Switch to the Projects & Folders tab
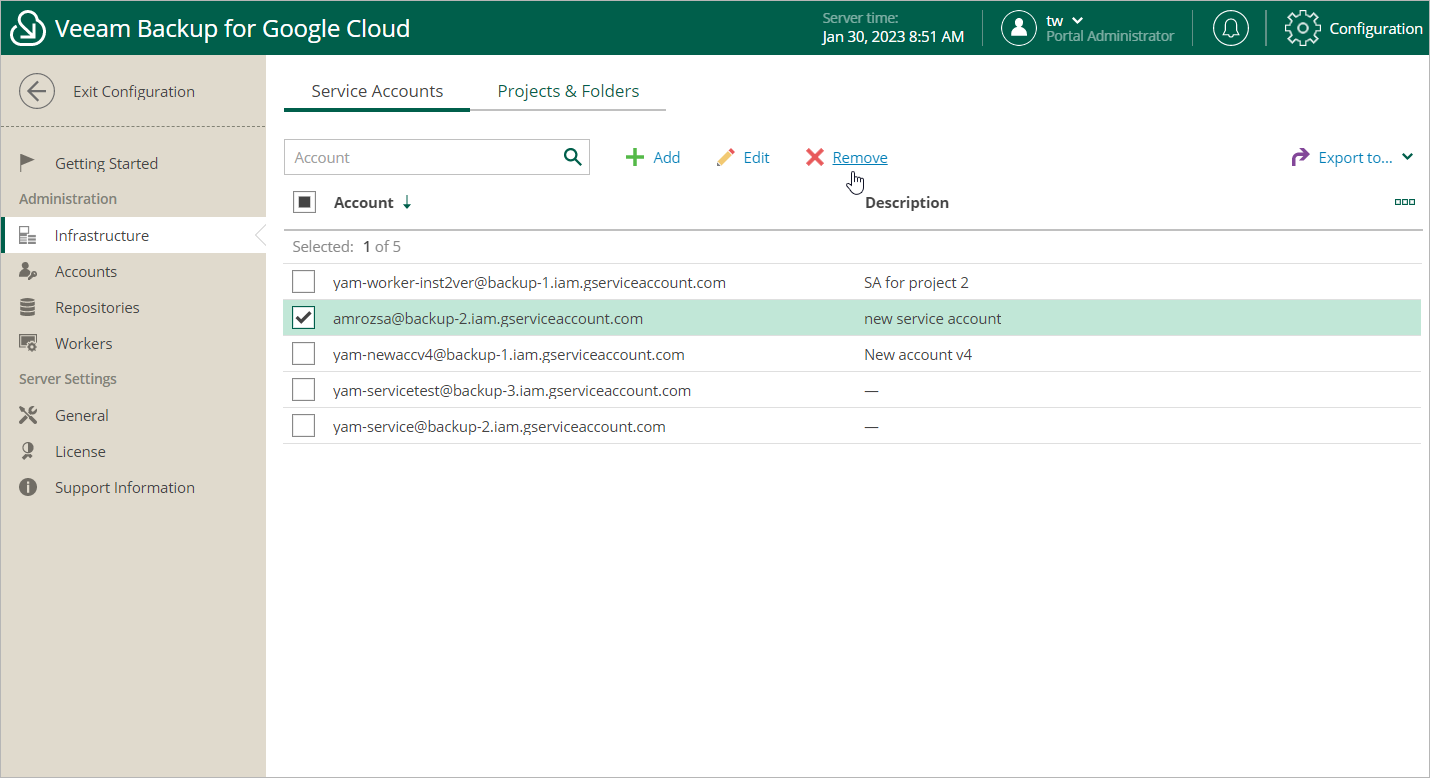 point(568,91)
